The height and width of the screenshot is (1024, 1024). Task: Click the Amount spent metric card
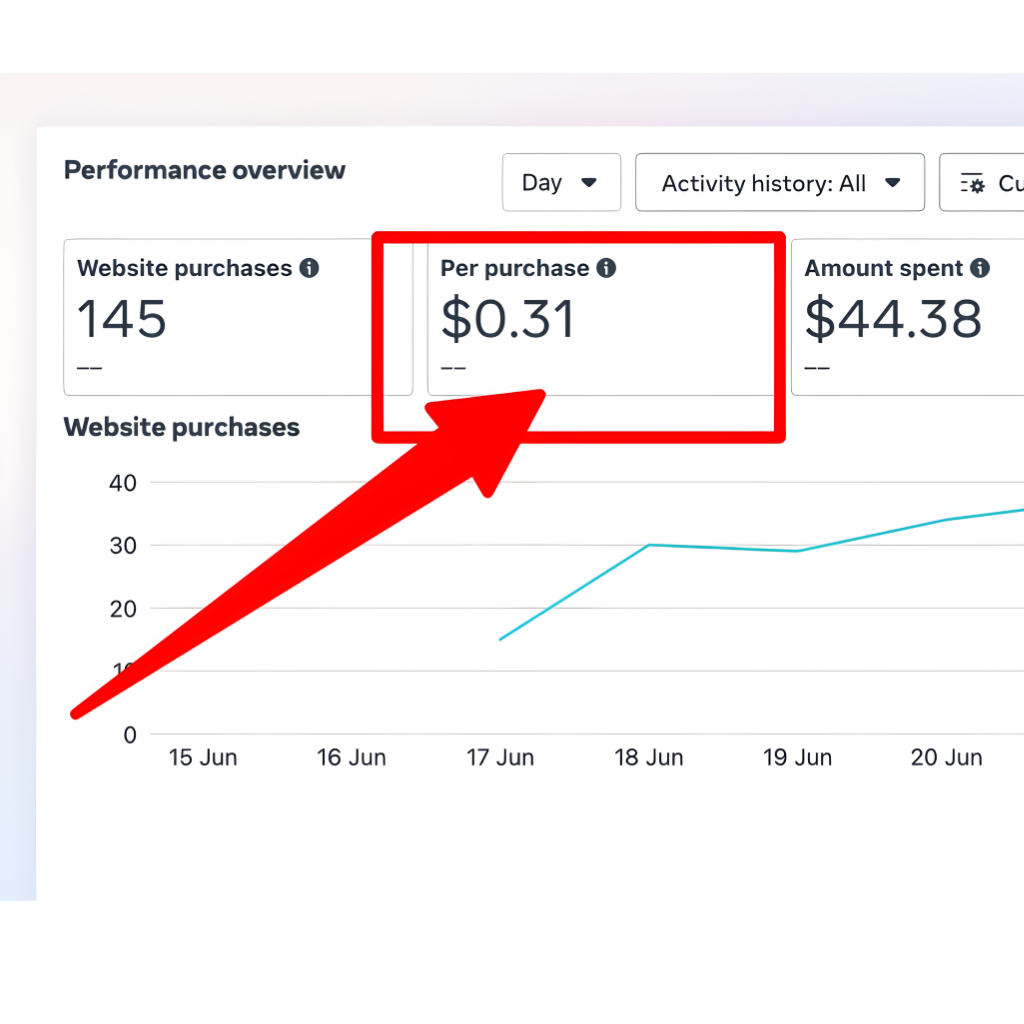tap(910, 318)
